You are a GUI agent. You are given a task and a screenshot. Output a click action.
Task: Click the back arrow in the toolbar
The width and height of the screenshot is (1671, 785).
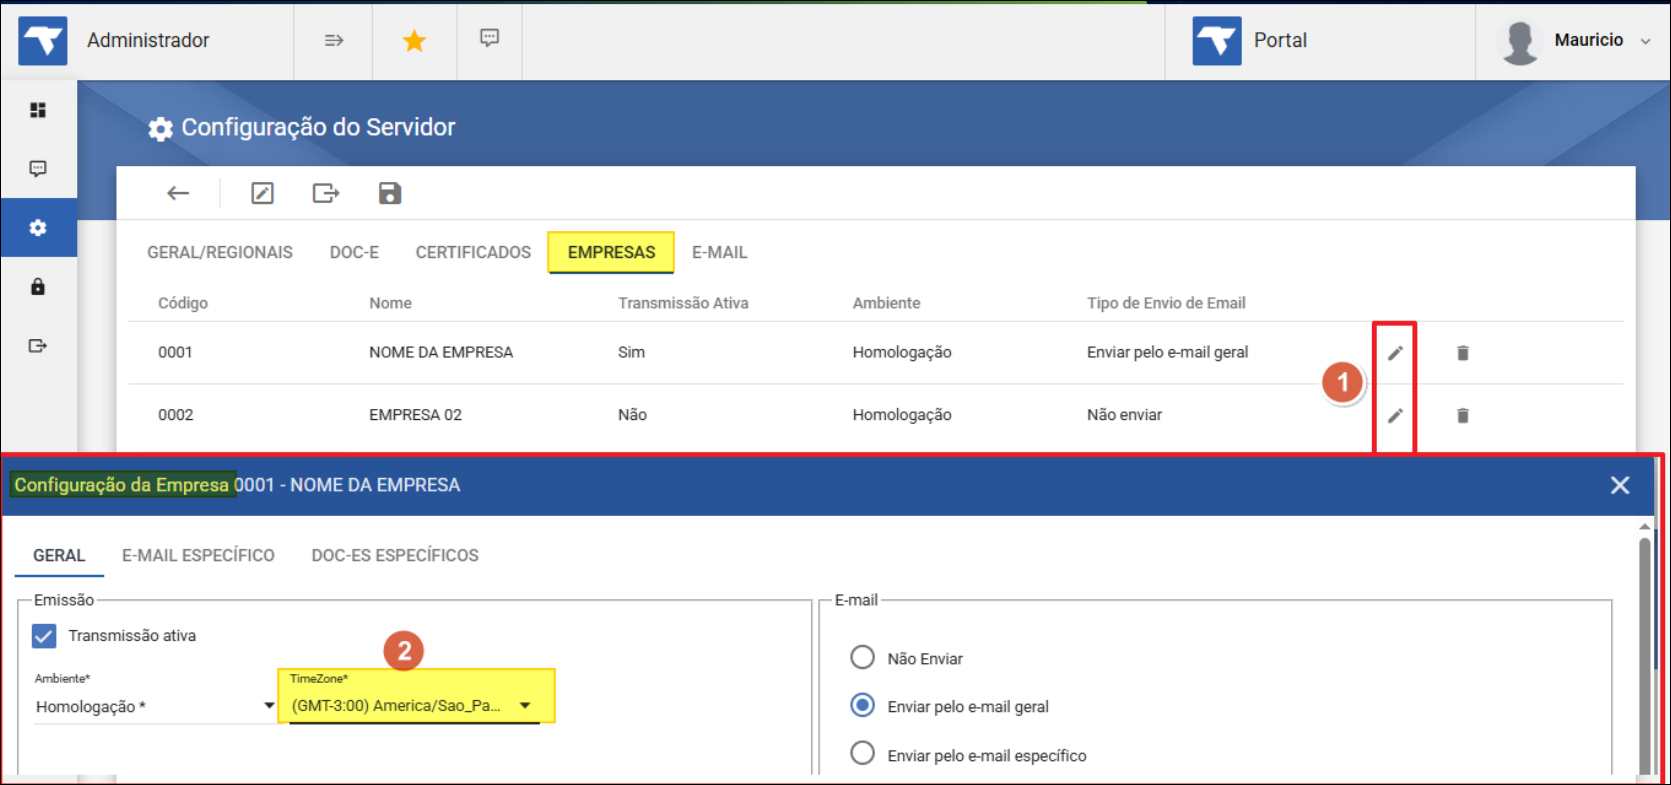click(178, 193)
